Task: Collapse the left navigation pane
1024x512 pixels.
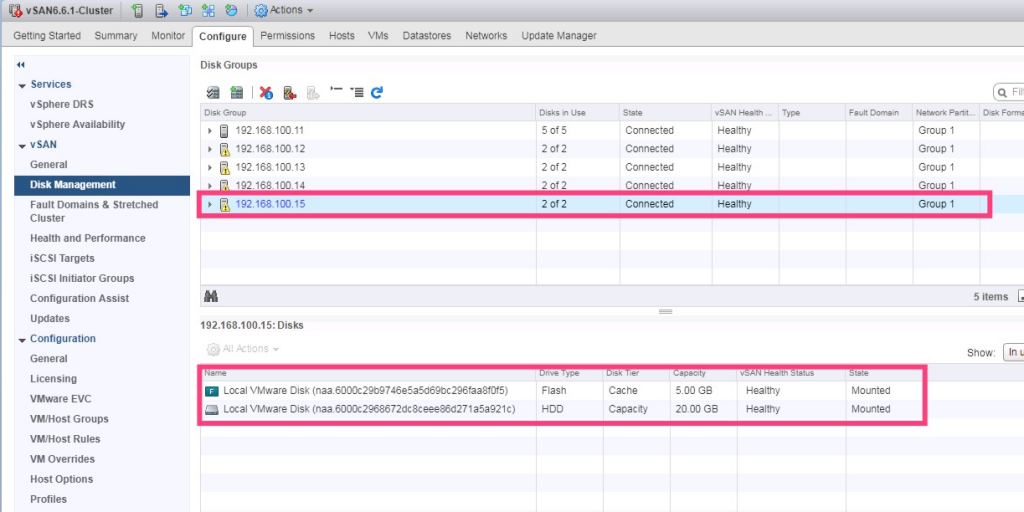Action: click(21, 65)
